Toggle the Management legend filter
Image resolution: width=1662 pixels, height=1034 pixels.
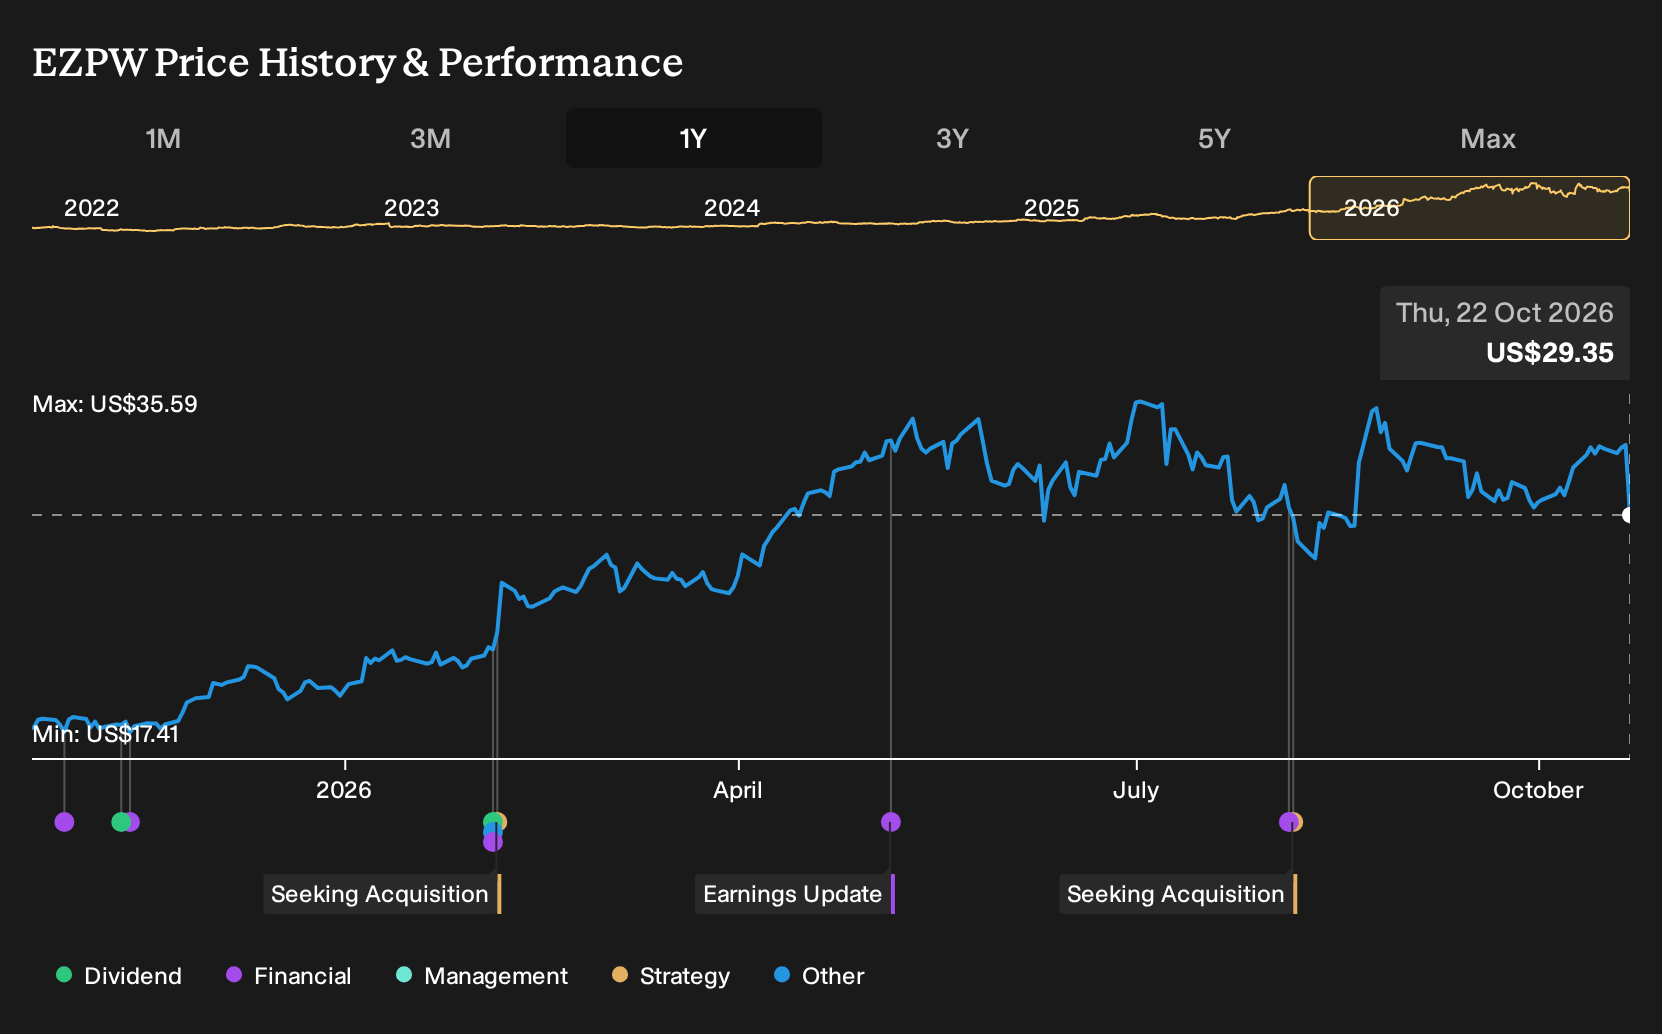click(x=482, y=975)
